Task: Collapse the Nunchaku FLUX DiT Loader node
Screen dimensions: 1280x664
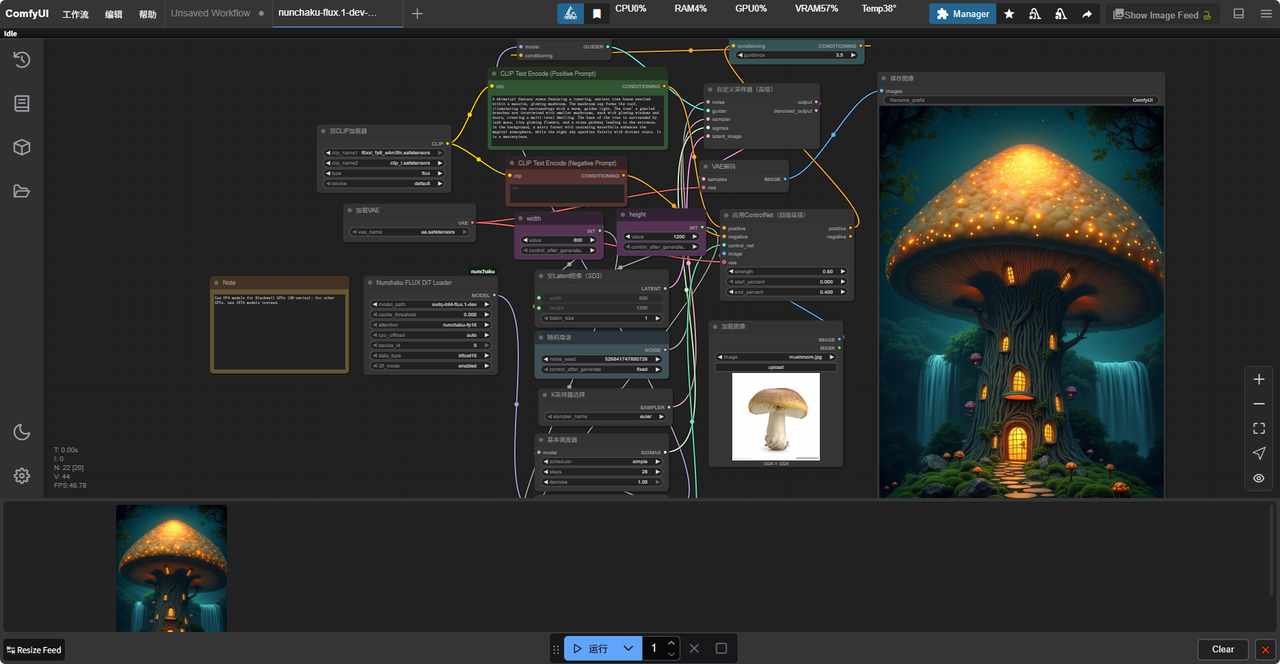Action: pos(370,283)
